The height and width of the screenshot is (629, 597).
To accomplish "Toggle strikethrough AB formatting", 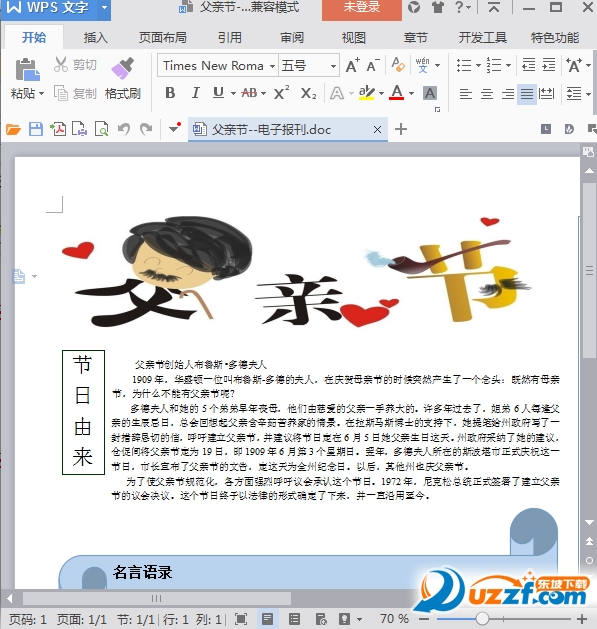I will [x=250, y=93].
